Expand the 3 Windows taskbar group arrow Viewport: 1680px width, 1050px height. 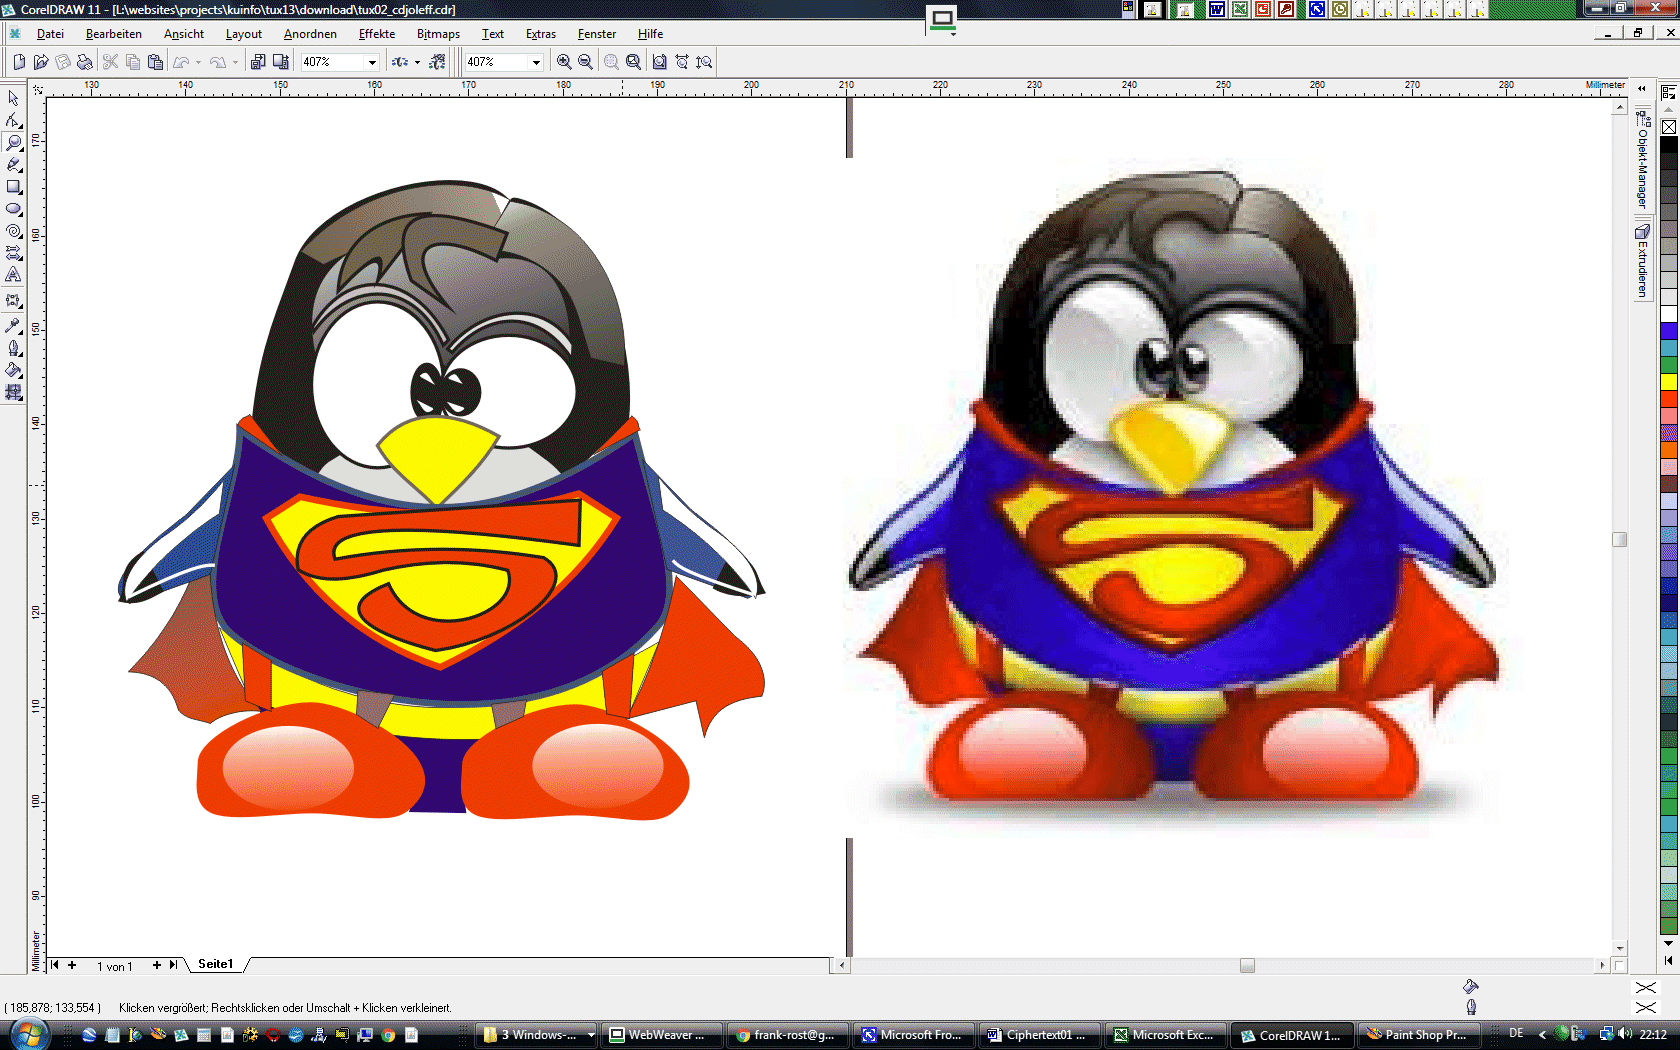591,1035
